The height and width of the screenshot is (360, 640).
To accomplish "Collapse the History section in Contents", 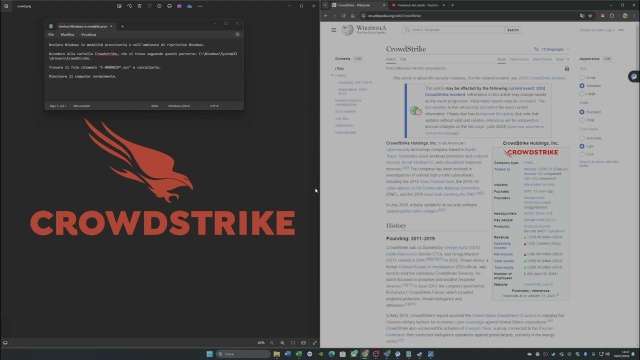I will [332, 76].
